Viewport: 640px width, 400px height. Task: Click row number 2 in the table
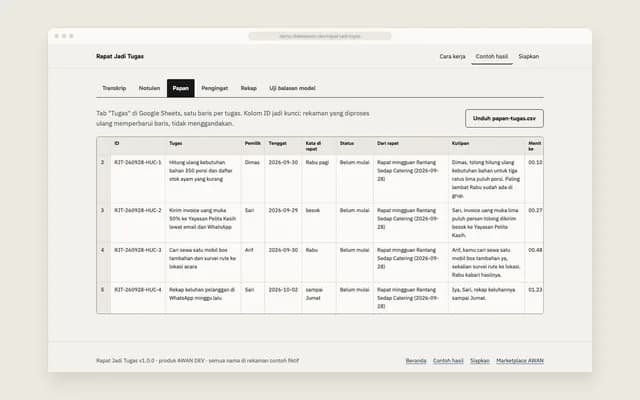click(103, 179)
